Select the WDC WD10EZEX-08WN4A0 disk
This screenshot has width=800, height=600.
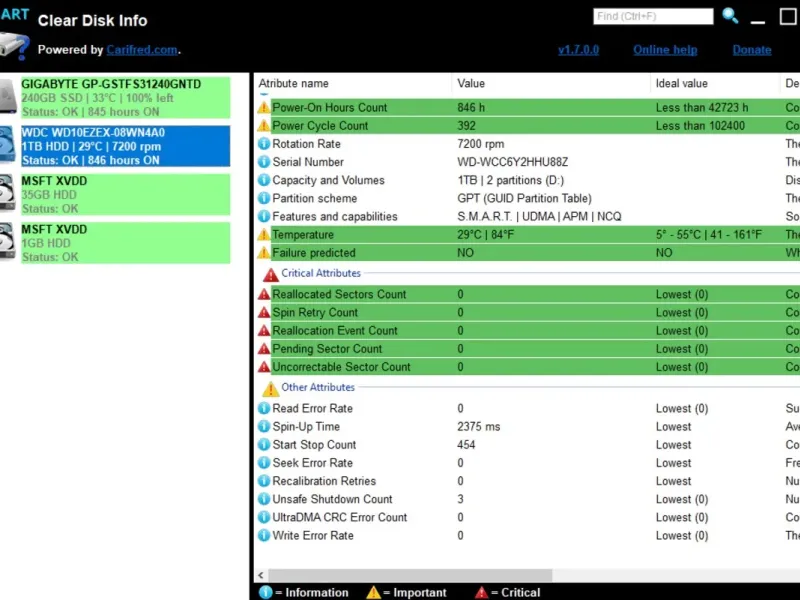coord(126,146)
